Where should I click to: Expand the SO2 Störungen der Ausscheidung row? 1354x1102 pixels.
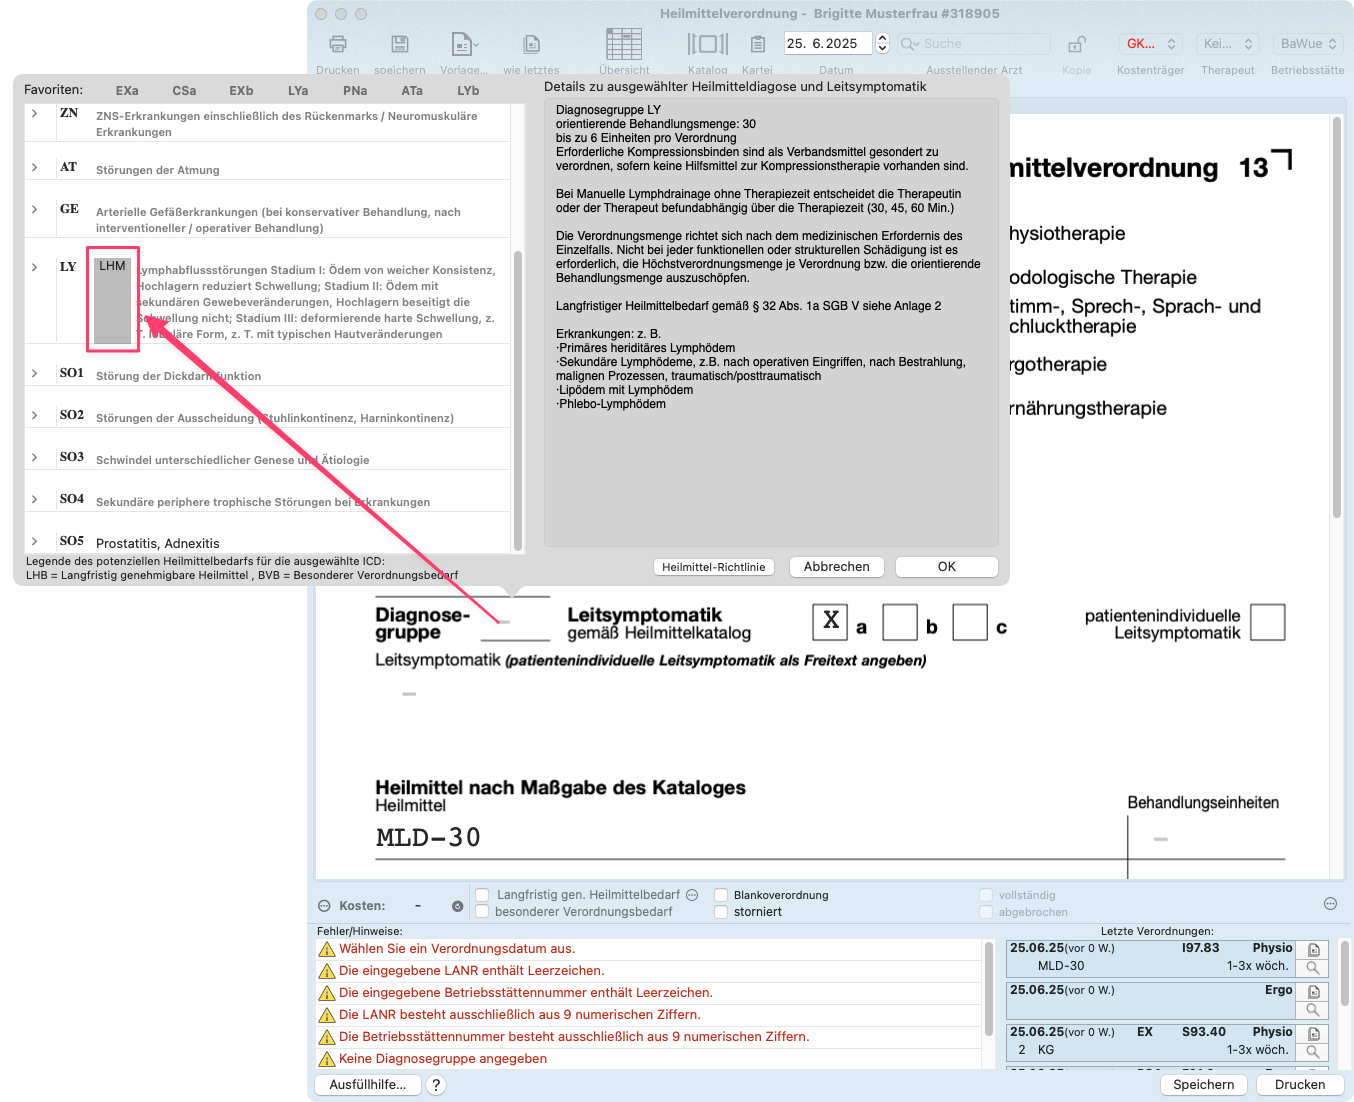coord(35,415)
